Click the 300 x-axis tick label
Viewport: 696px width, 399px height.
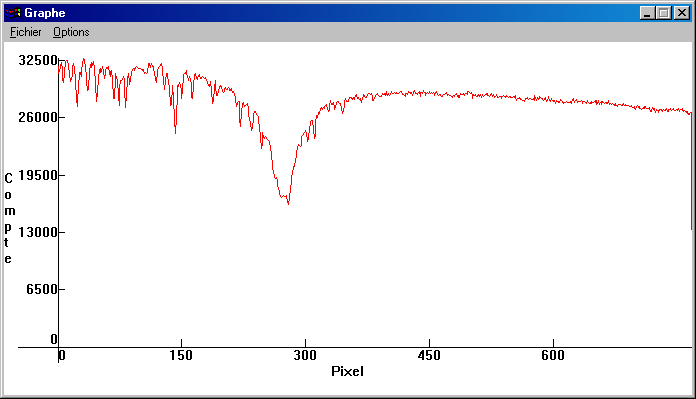(305, 356)
